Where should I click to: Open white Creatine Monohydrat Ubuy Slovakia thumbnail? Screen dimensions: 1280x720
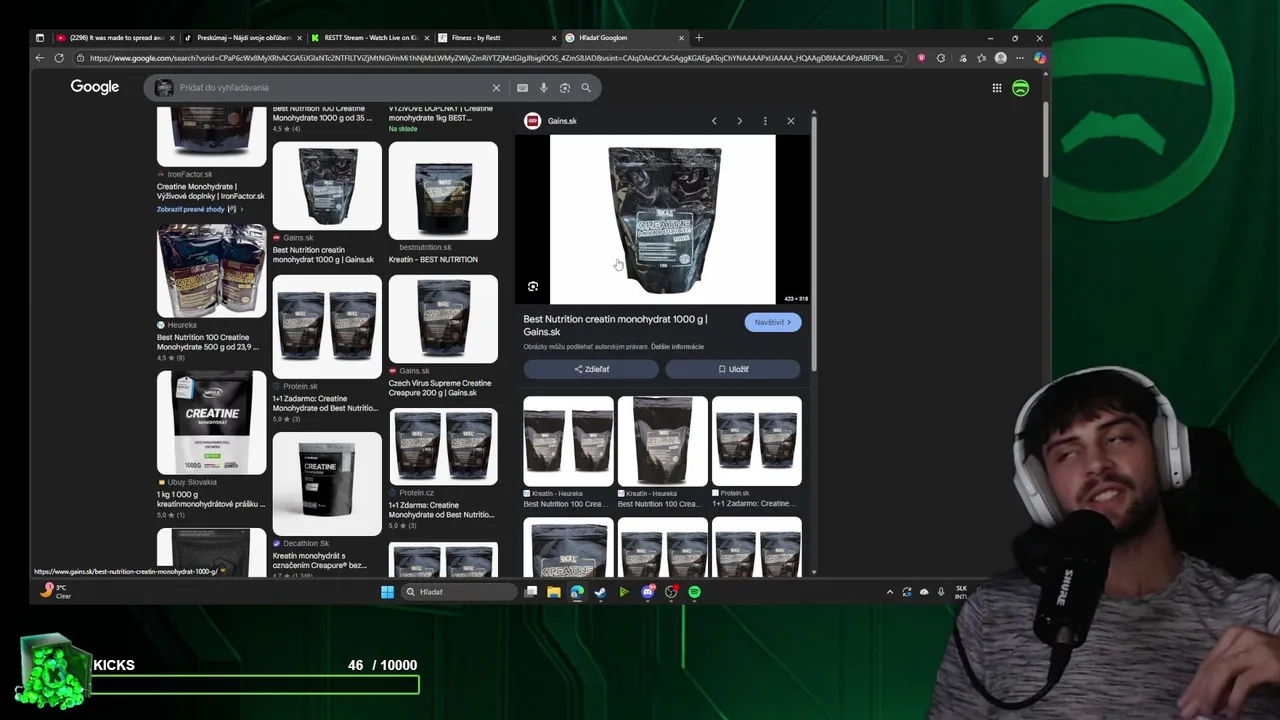[212, 423]
